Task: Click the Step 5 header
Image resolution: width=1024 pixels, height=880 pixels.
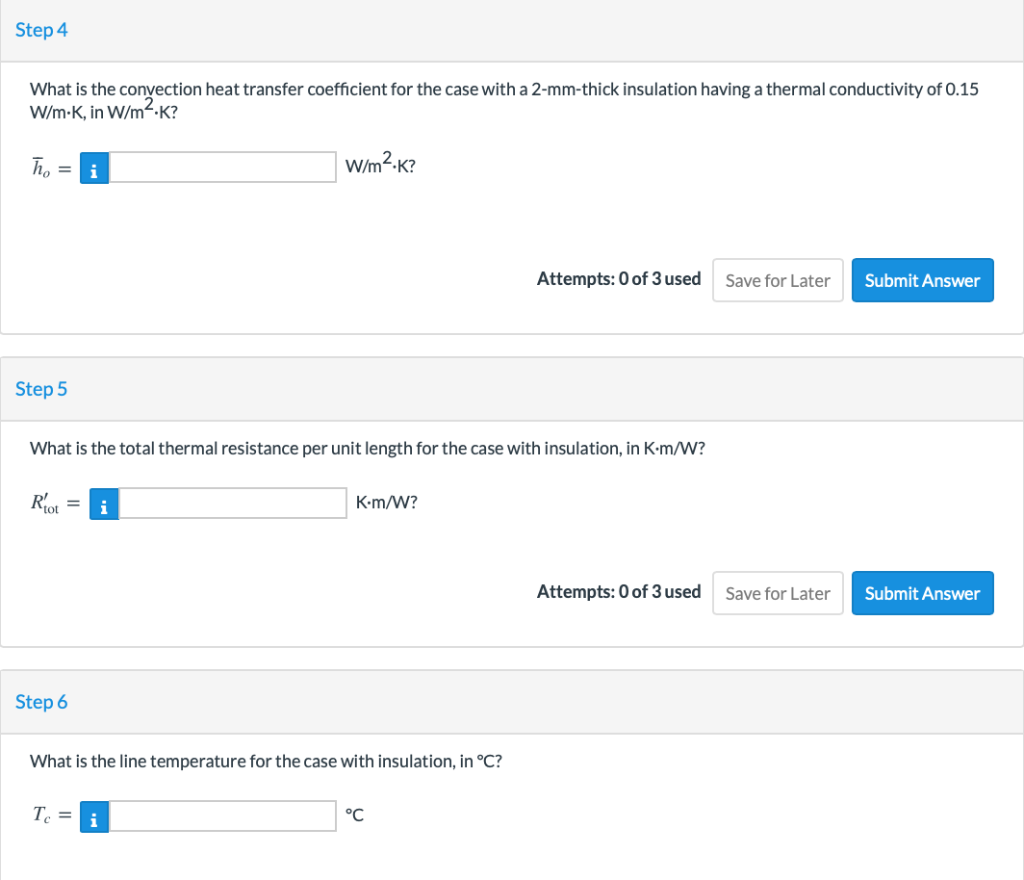Action: click(x=42, y=389)
